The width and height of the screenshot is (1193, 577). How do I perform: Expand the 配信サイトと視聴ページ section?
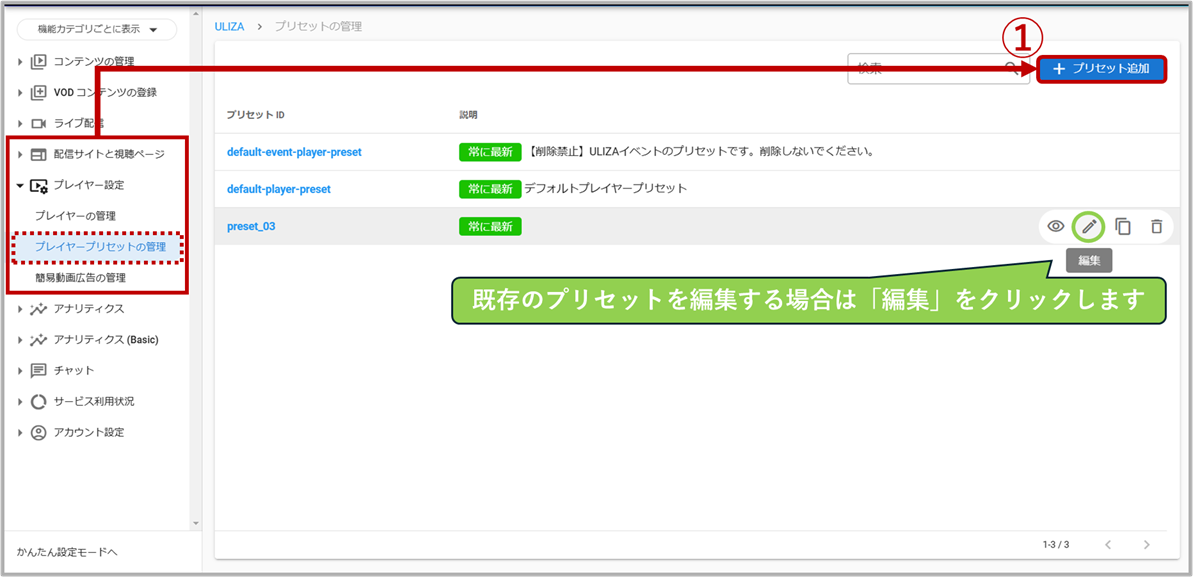20,155
